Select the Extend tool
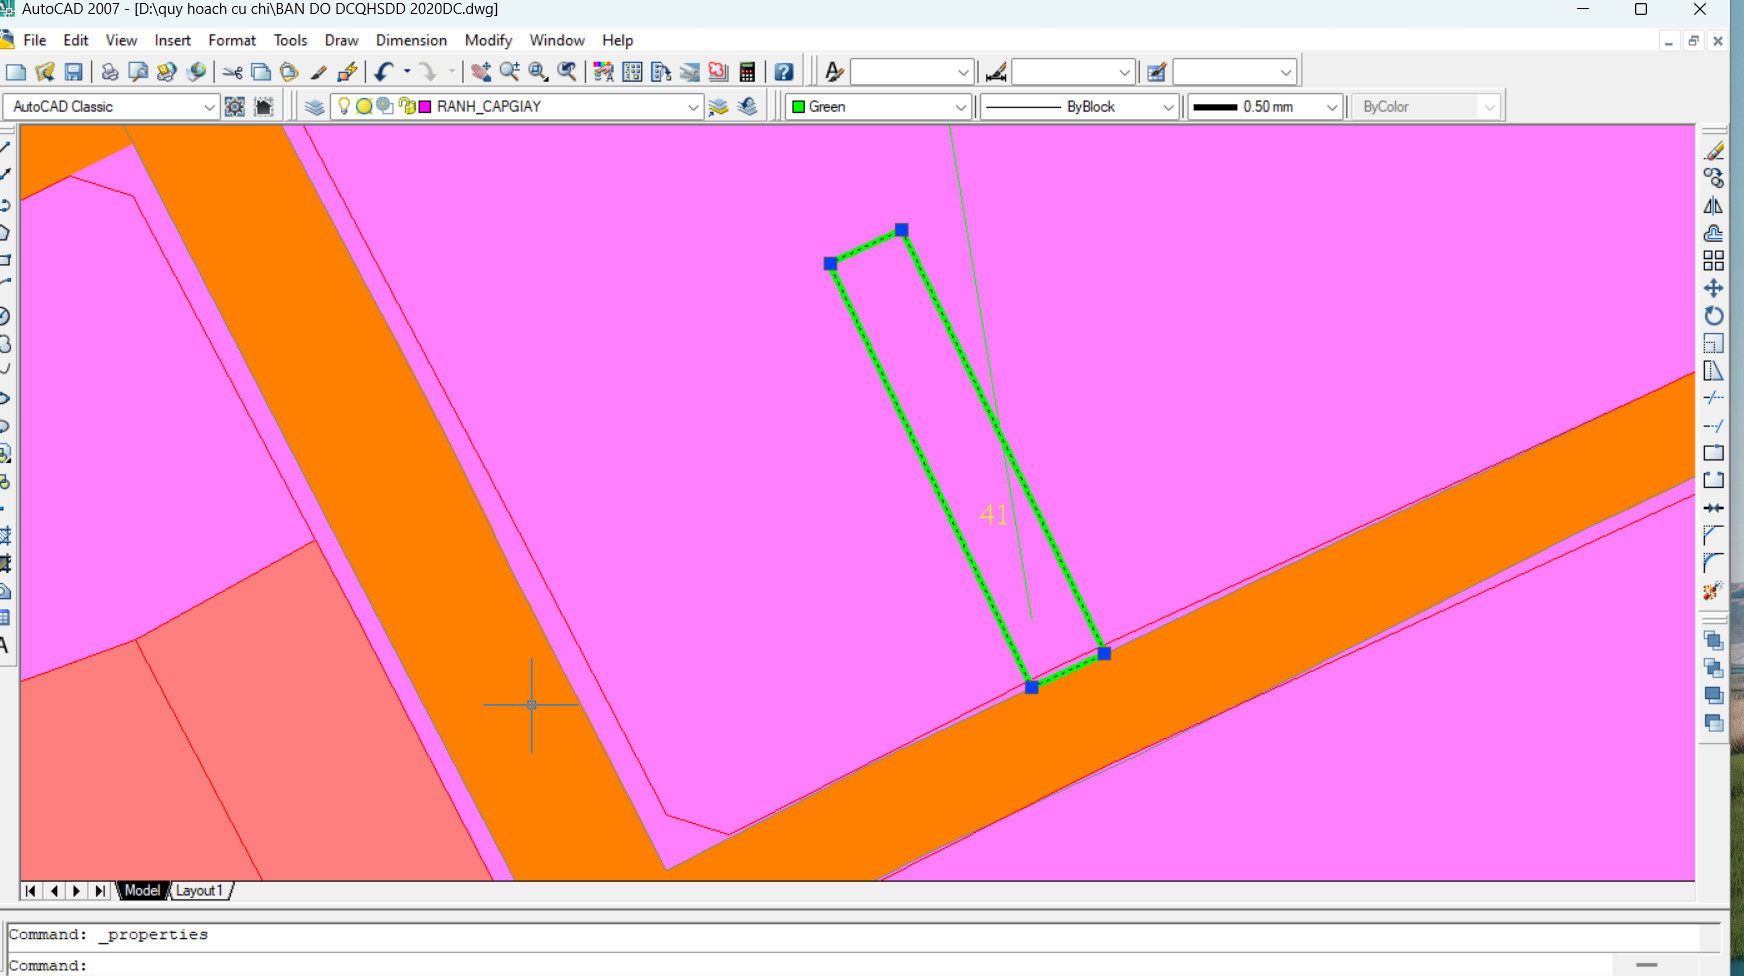This screenshot has width=1744, height=976. click(x=1714, y=426)
